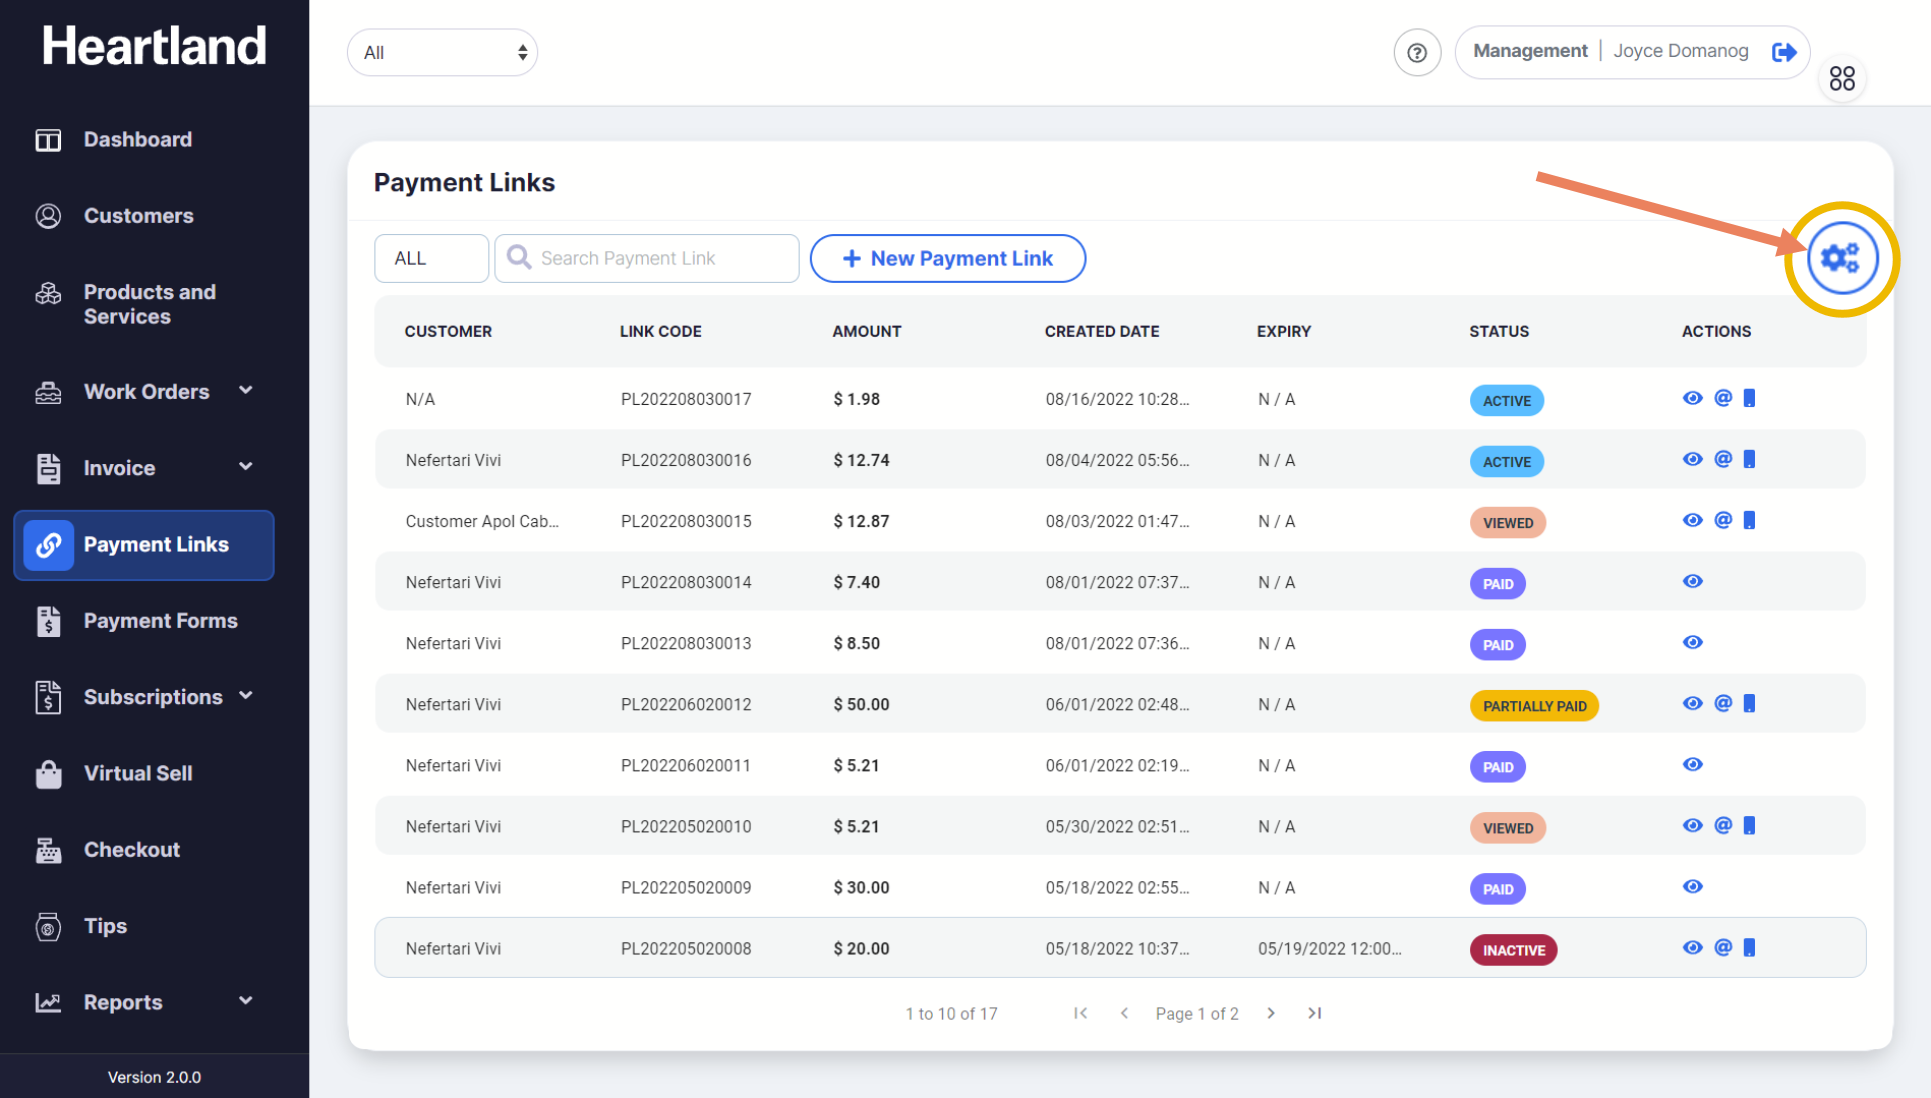Click the logout arrow icon
Screen dimensions: 1931x1098
click(x=1783, y=52)
